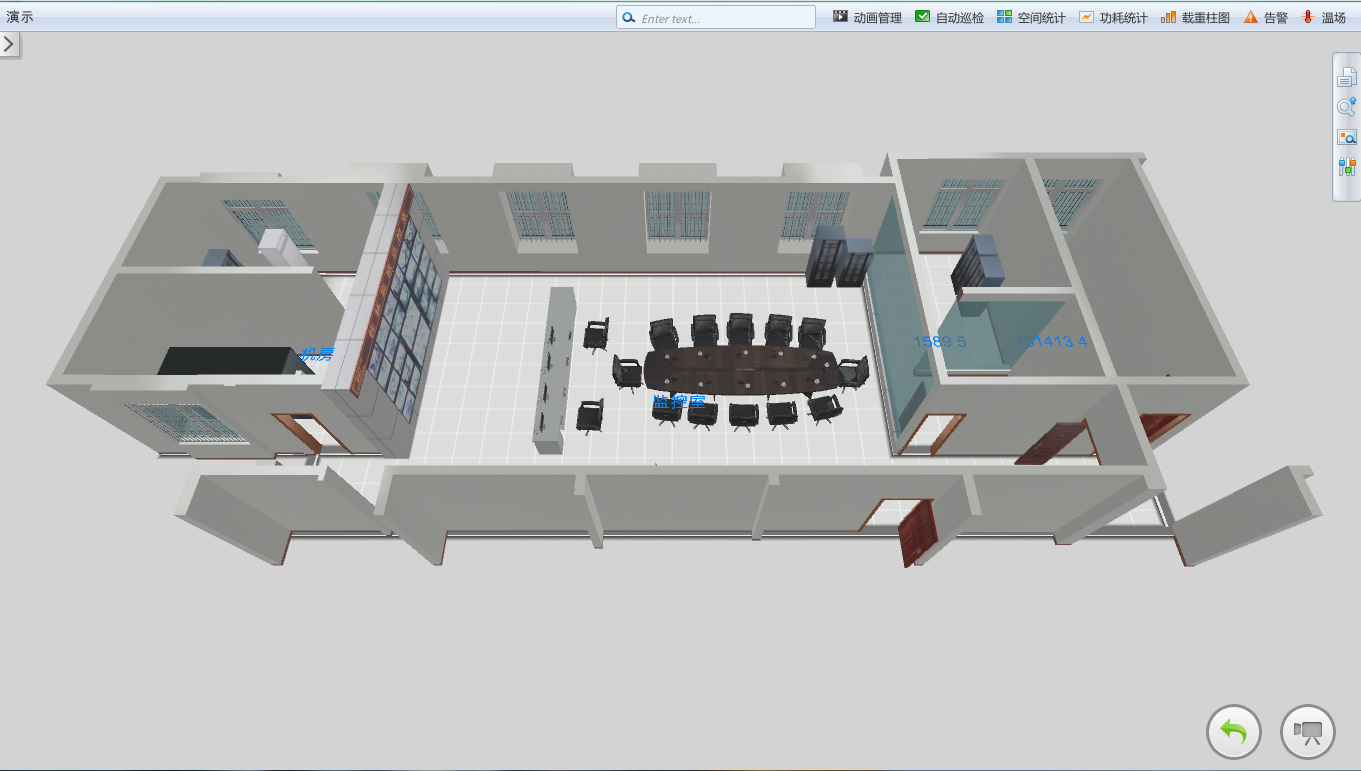Select the 机房 room label
This screenshot has width=1361, height=771.
pos(316,354)
